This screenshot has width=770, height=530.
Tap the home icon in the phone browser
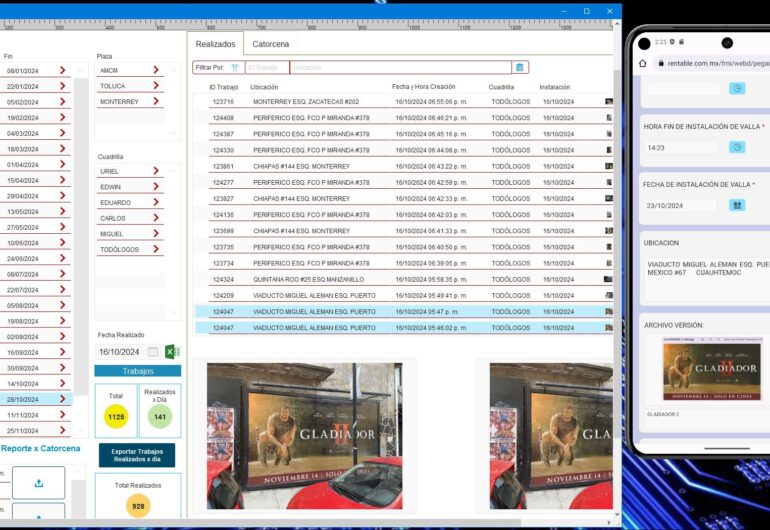[x=643, y=63]
